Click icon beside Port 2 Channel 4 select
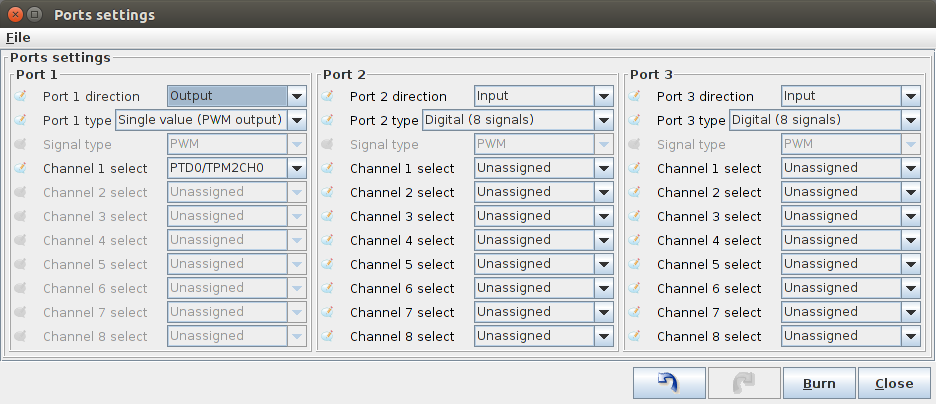The height and width of the screenshot is (404, 936). pyautogui.click(x=328, y=241)
